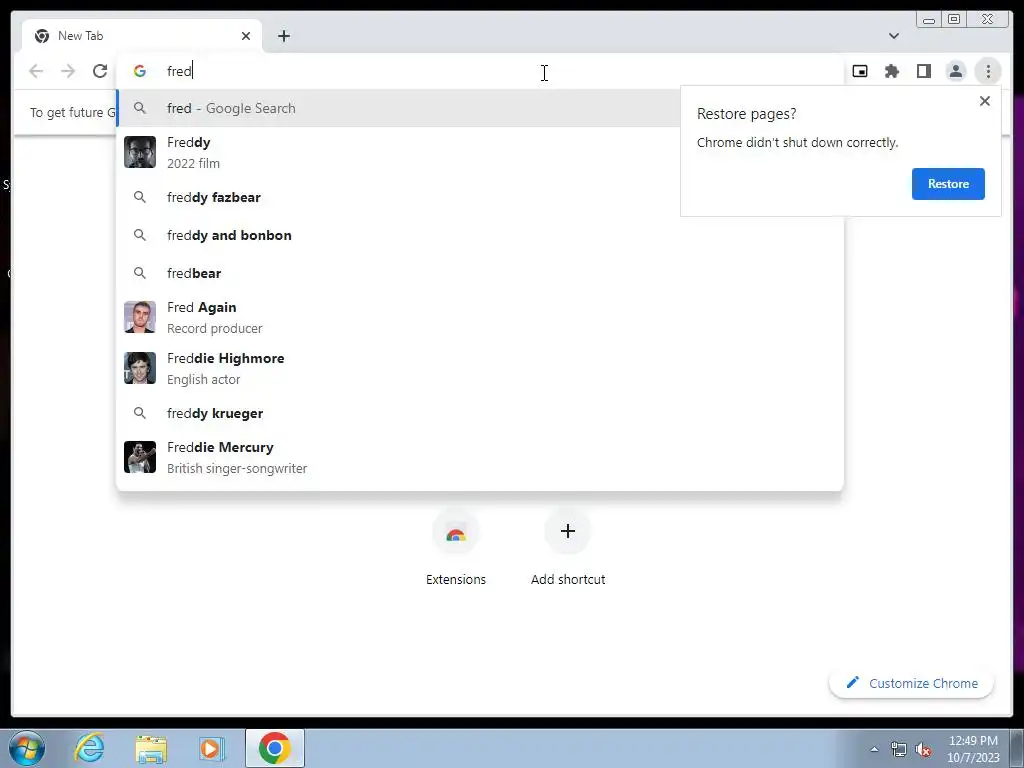
Task: Click the Restore button
Action: pyautogui.click(x=948, y=184)
